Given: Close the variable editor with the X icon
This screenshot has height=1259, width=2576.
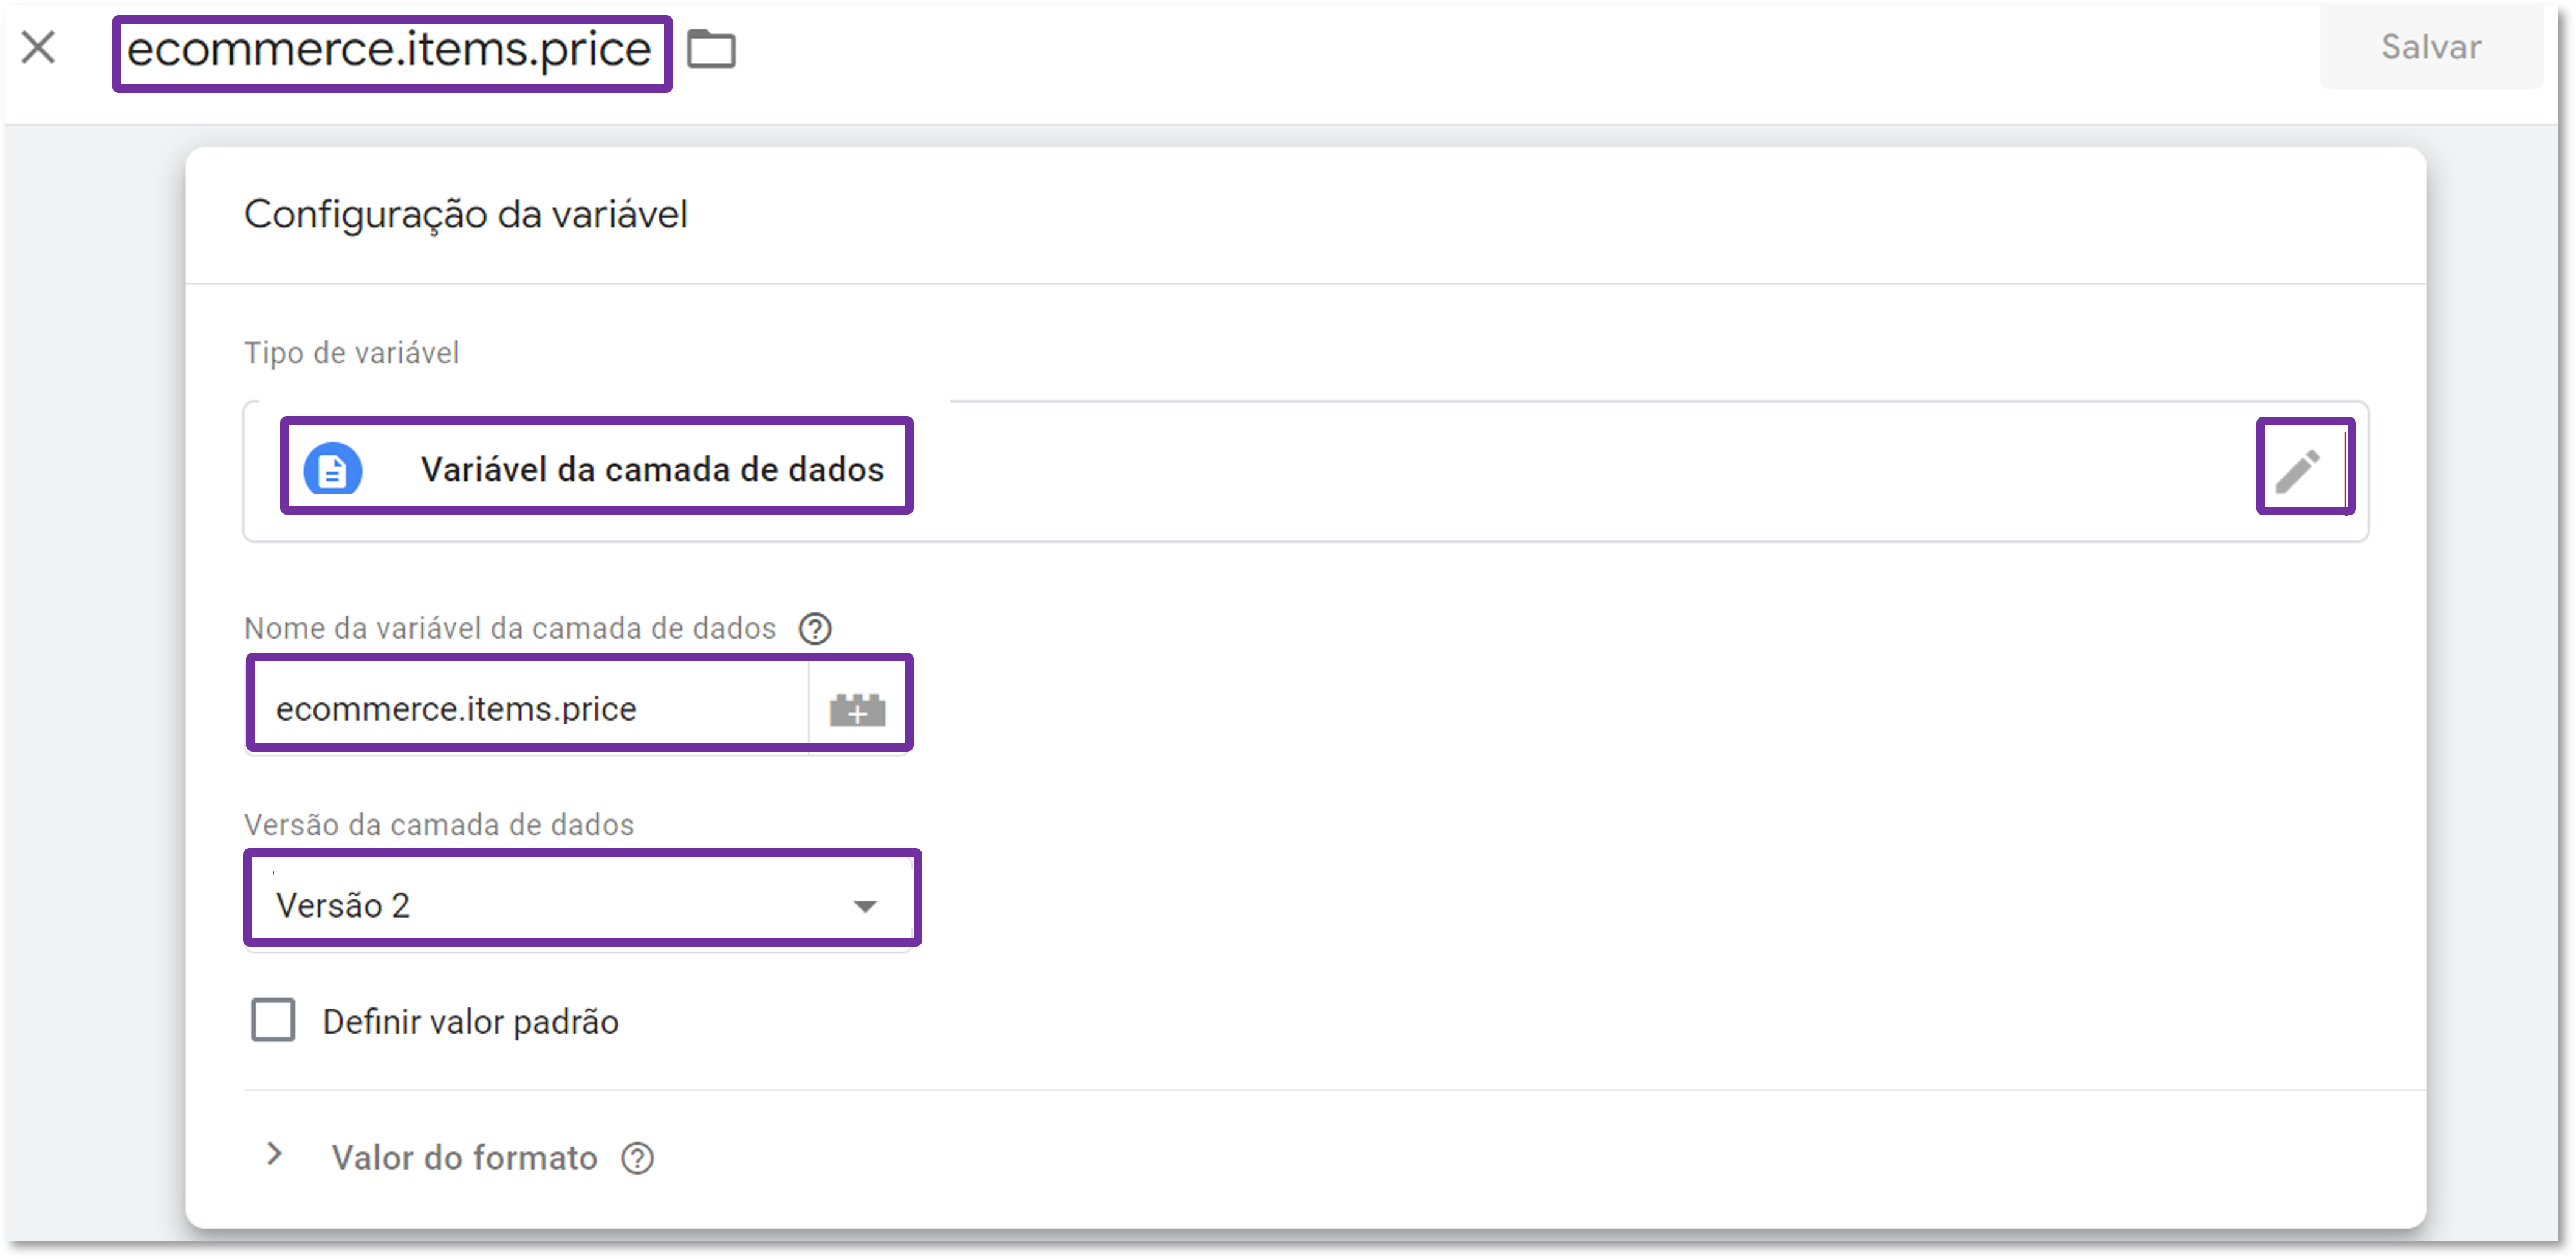Looking at the screenshot, I should coord(39,47).
